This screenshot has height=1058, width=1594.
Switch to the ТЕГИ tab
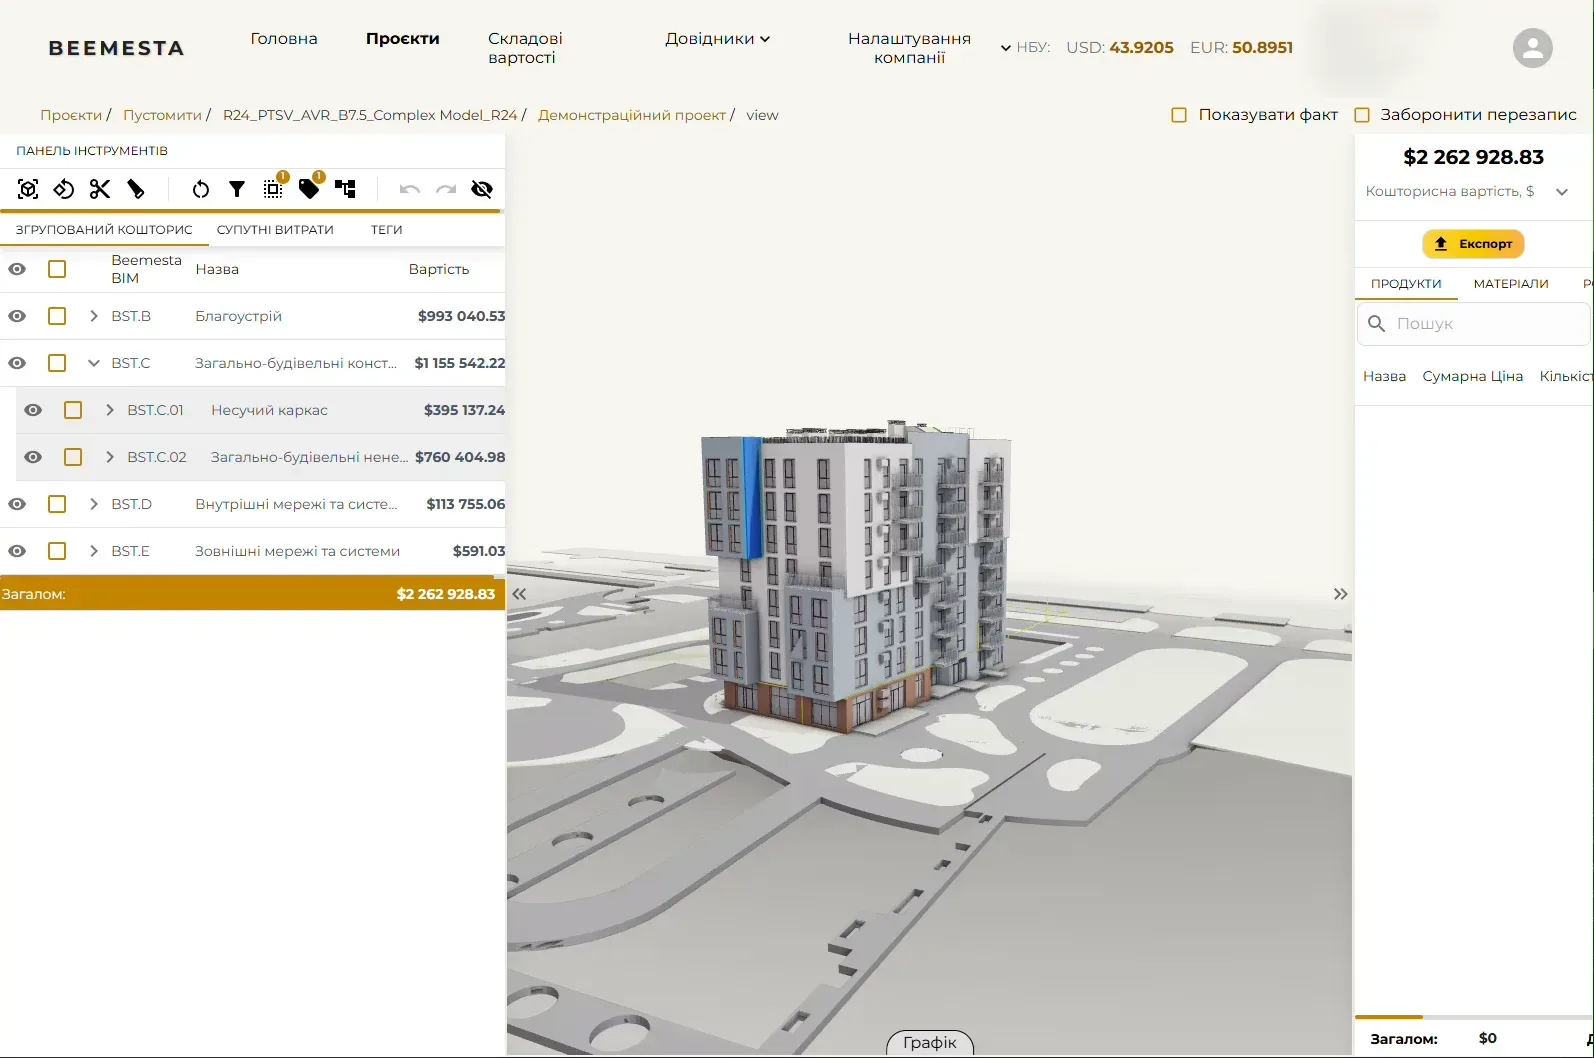(x=387, y=230)
